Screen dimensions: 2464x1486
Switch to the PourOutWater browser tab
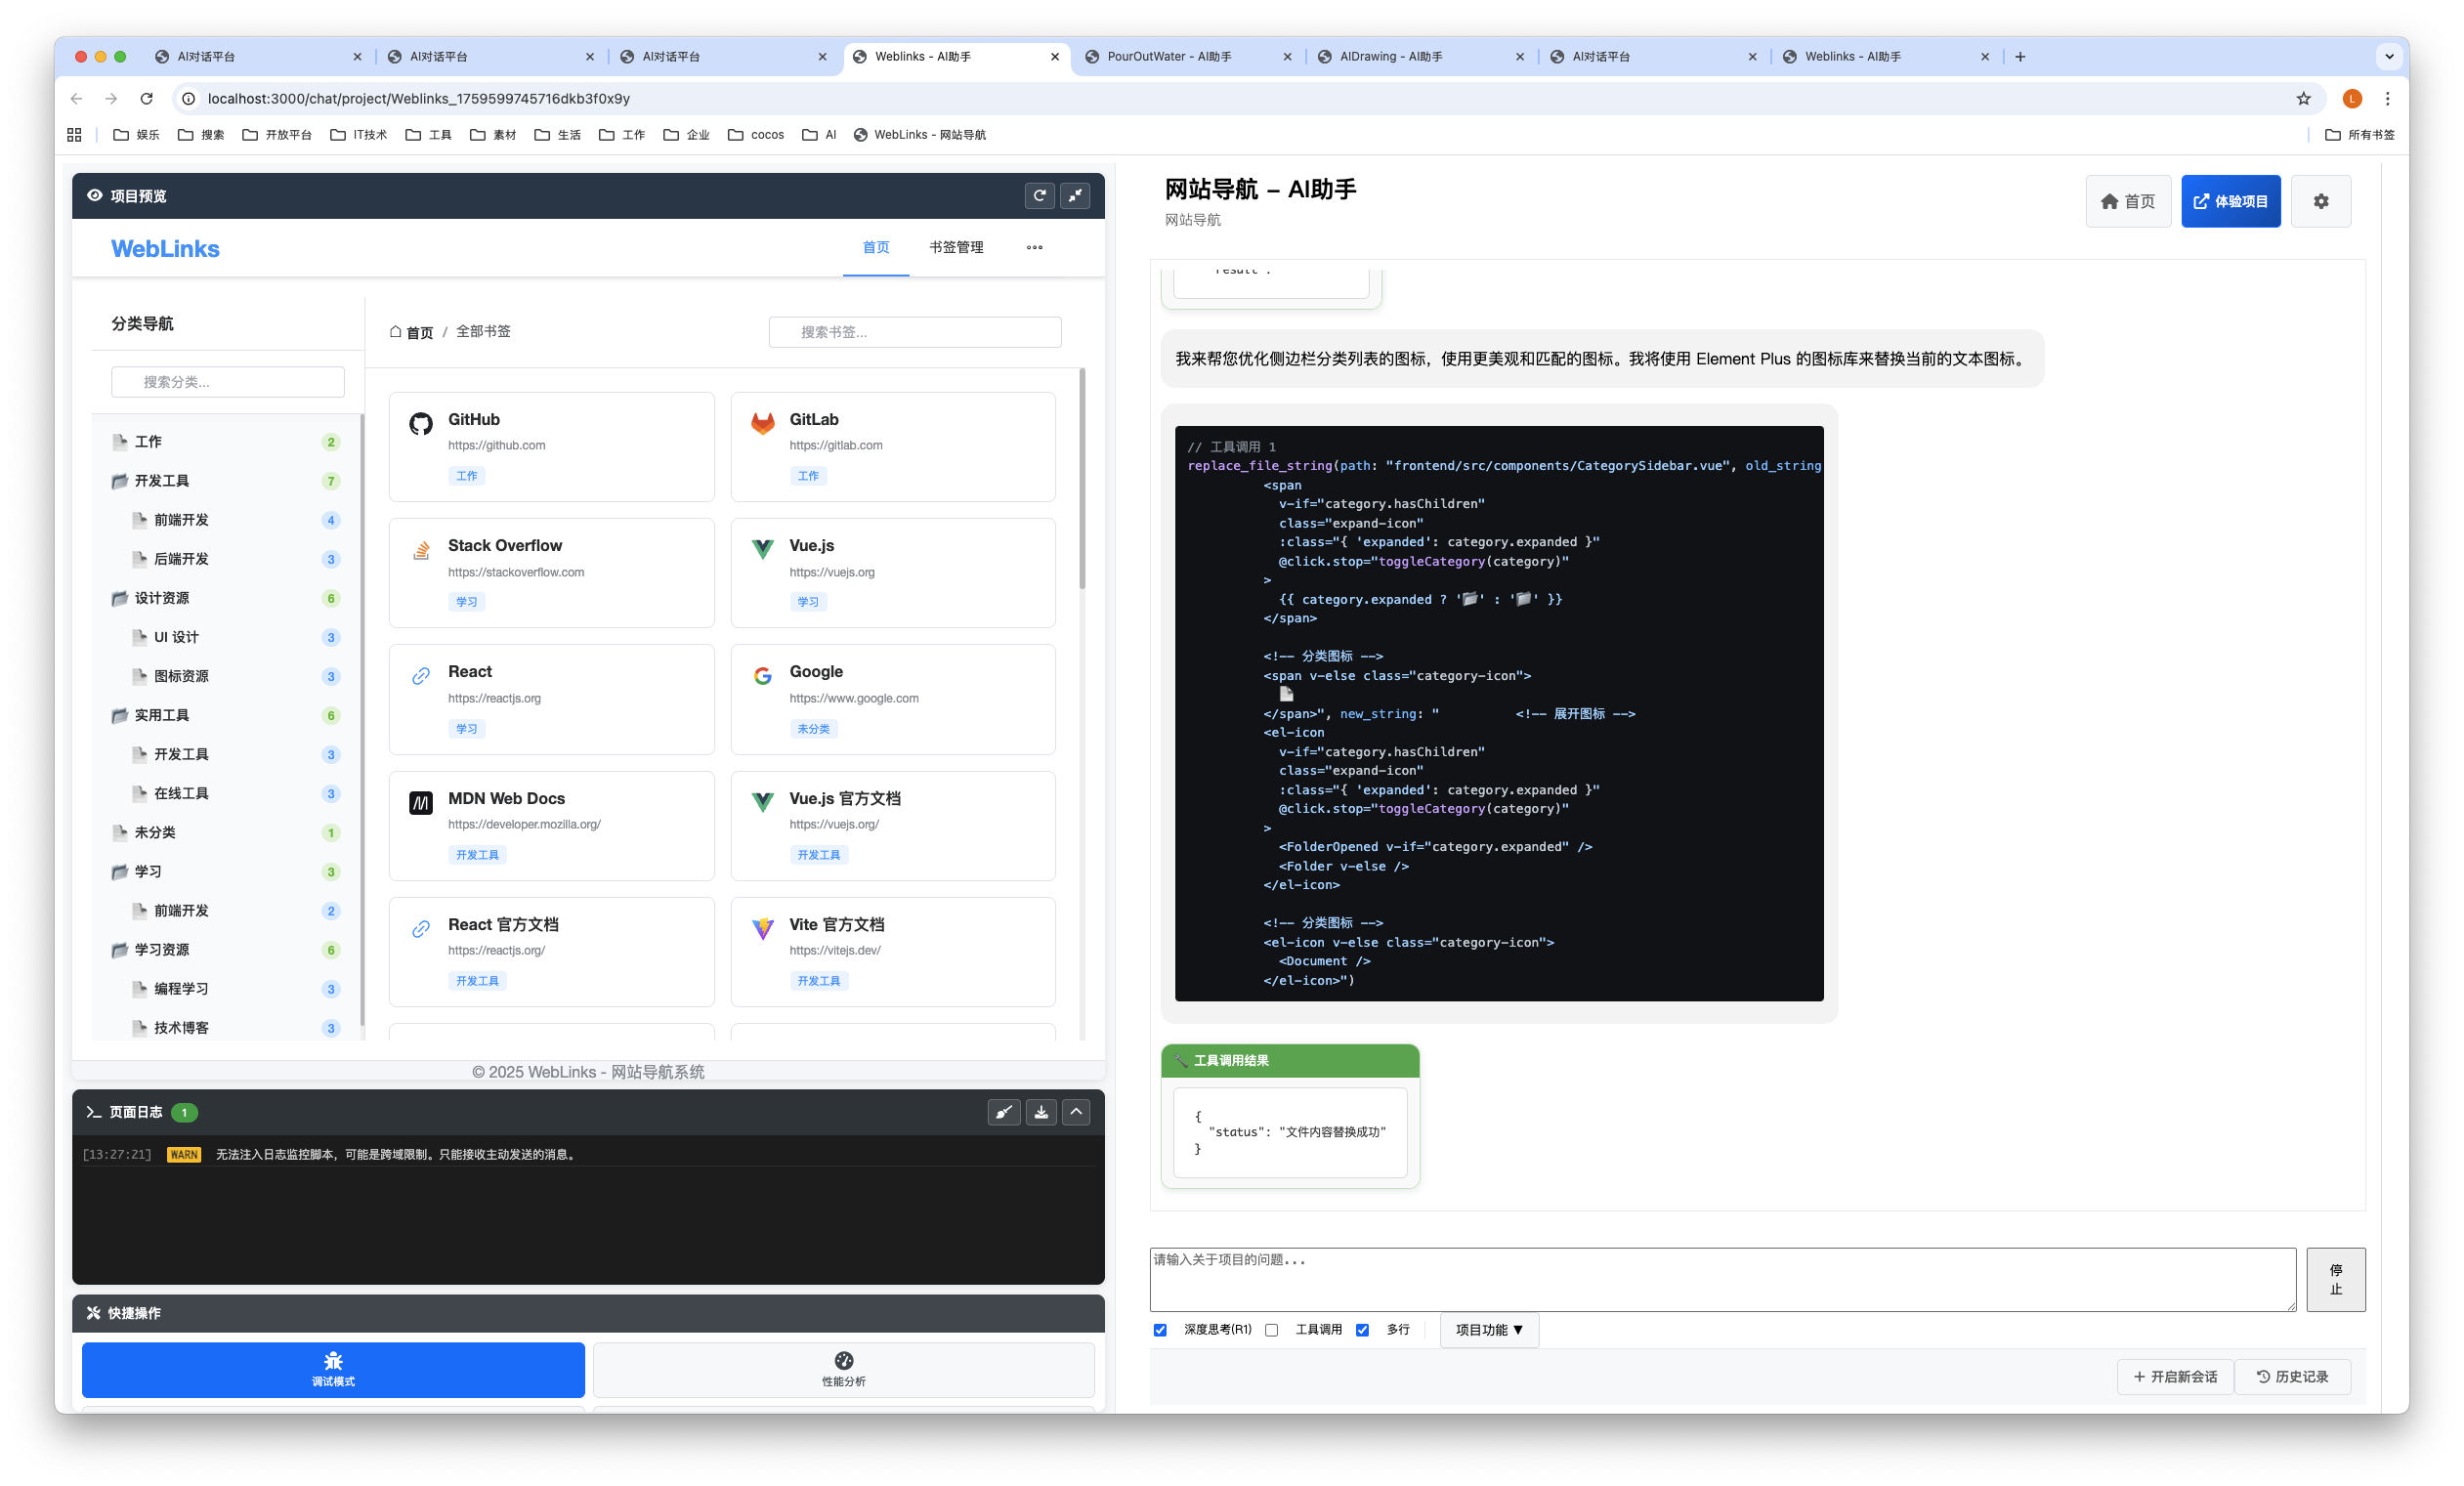pos(1168,57)
